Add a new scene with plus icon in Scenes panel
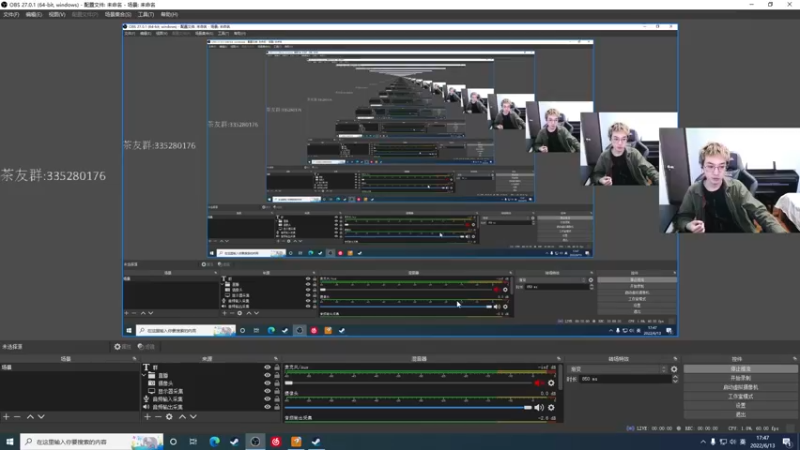This screenshot has width=800, height=450. pos(6,417)
